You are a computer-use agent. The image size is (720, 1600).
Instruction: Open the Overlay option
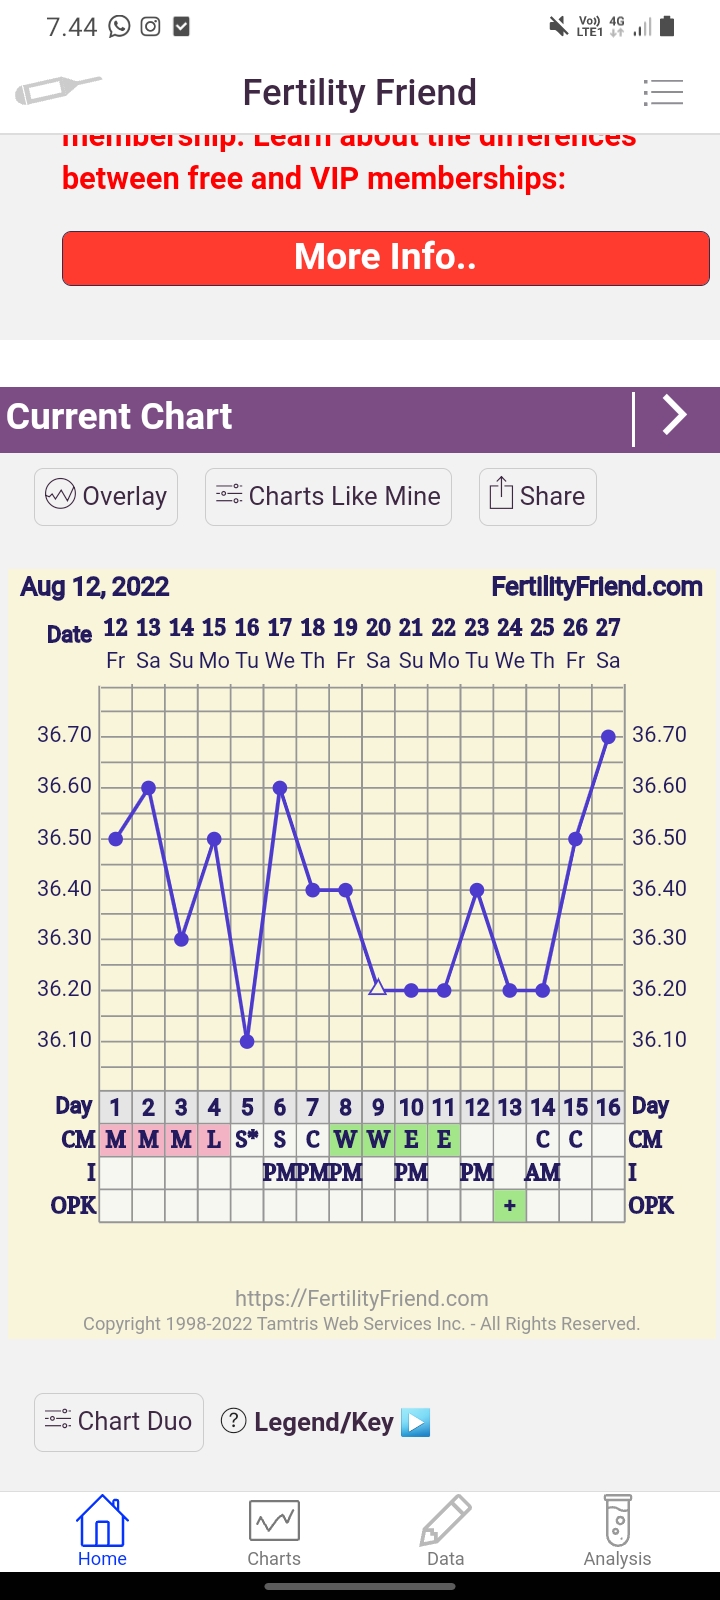106,496
